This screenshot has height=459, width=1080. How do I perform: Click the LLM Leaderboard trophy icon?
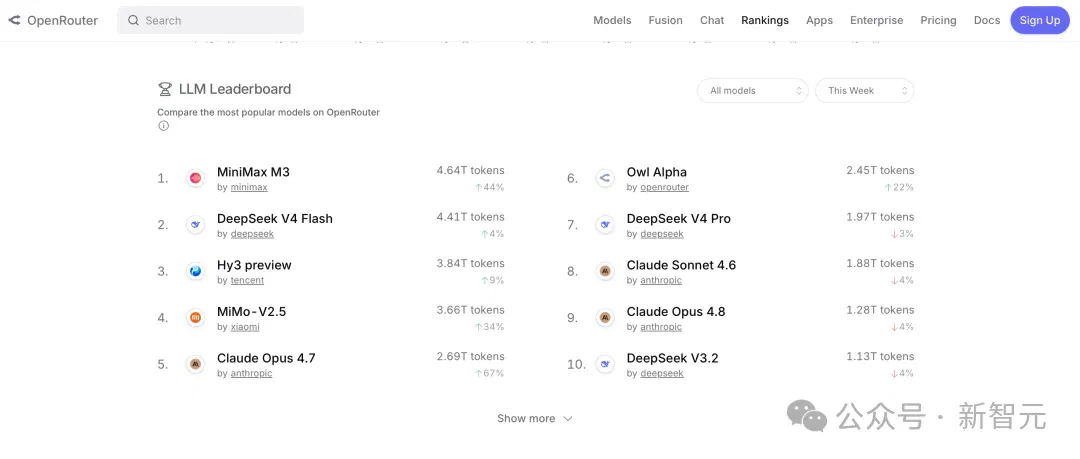165,89
